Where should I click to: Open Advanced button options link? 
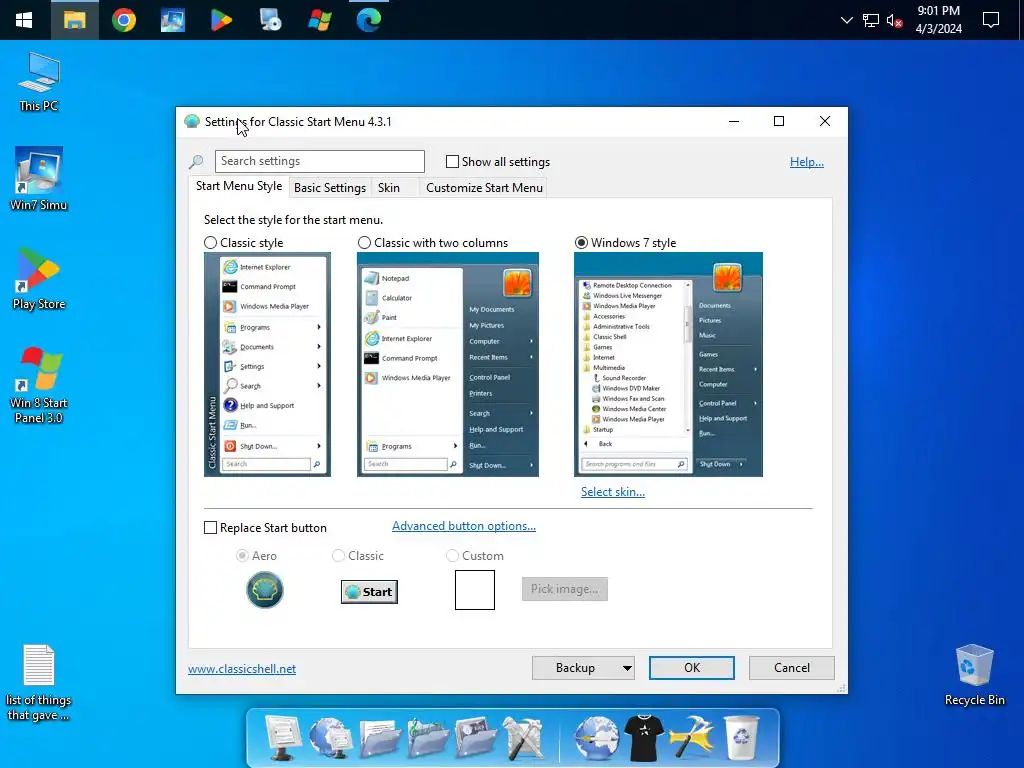[x=464, y=526]
